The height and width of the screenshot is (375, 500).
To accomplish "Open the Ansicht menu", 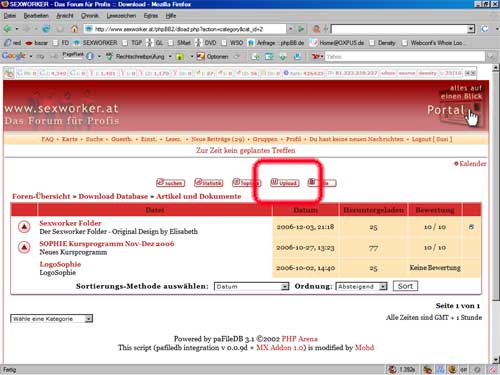I will (65, 15).
